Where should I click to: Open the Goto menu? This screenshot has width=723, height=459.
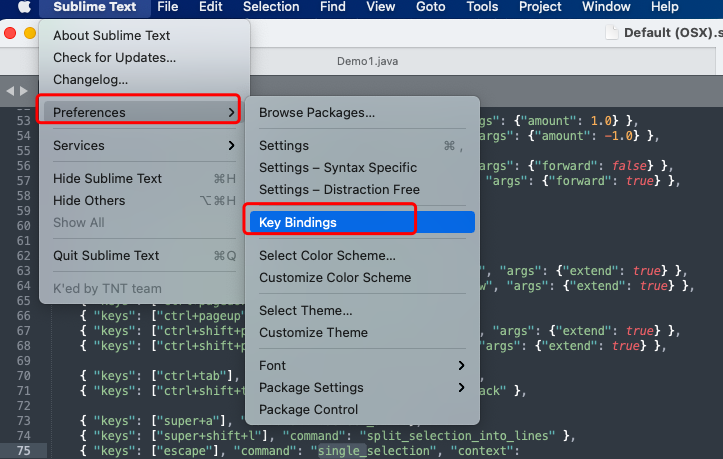click(431, 7)
